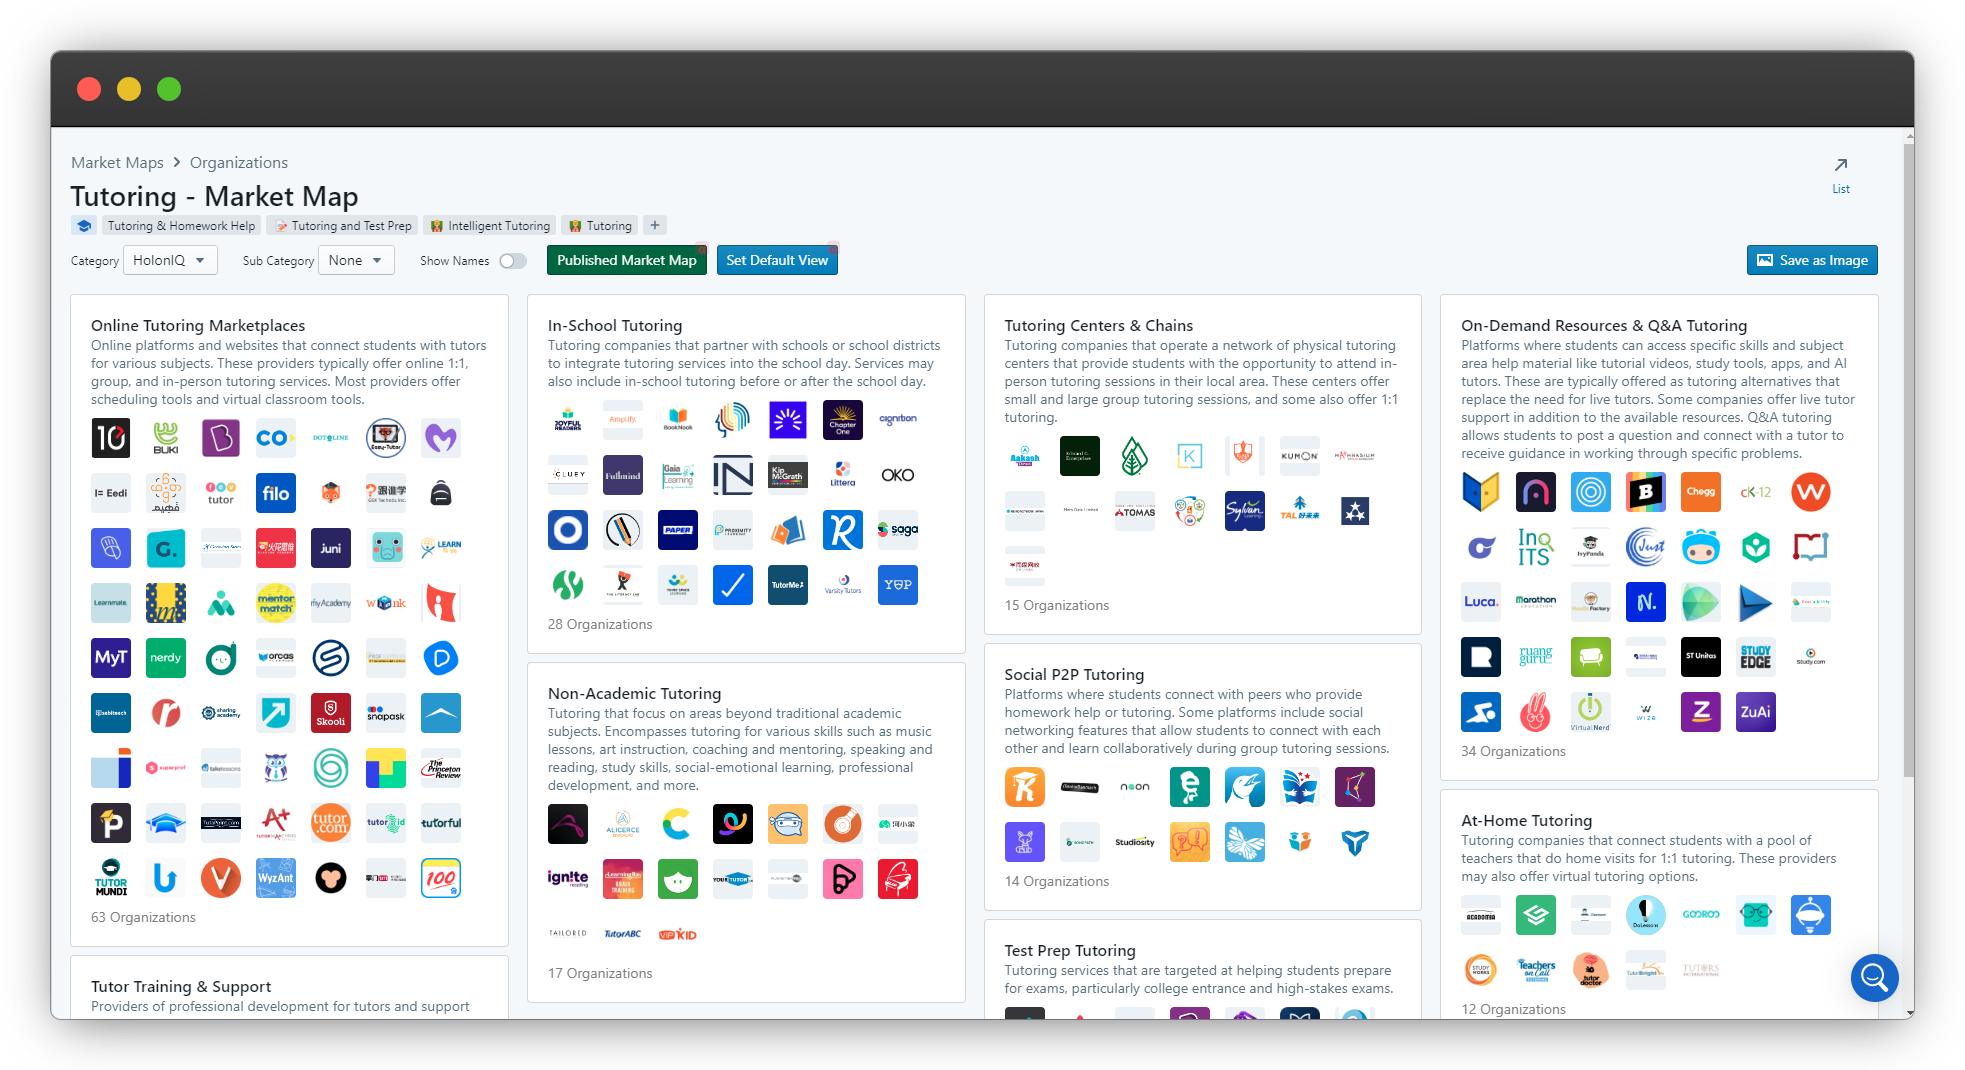Click the Luca logo
Image resolution: width=1965 pixels, height=1070 pixels.
point(1481,602)
